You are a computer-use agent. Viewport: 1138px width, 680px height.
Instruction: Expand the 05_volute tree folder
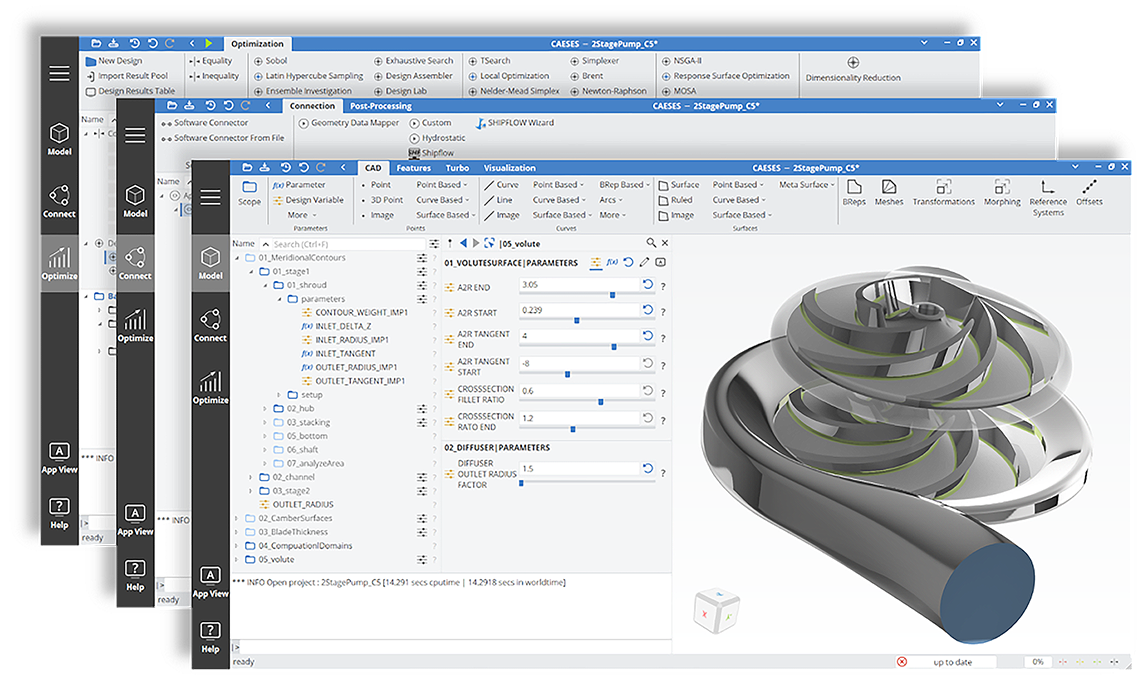(x=237, y=560)
